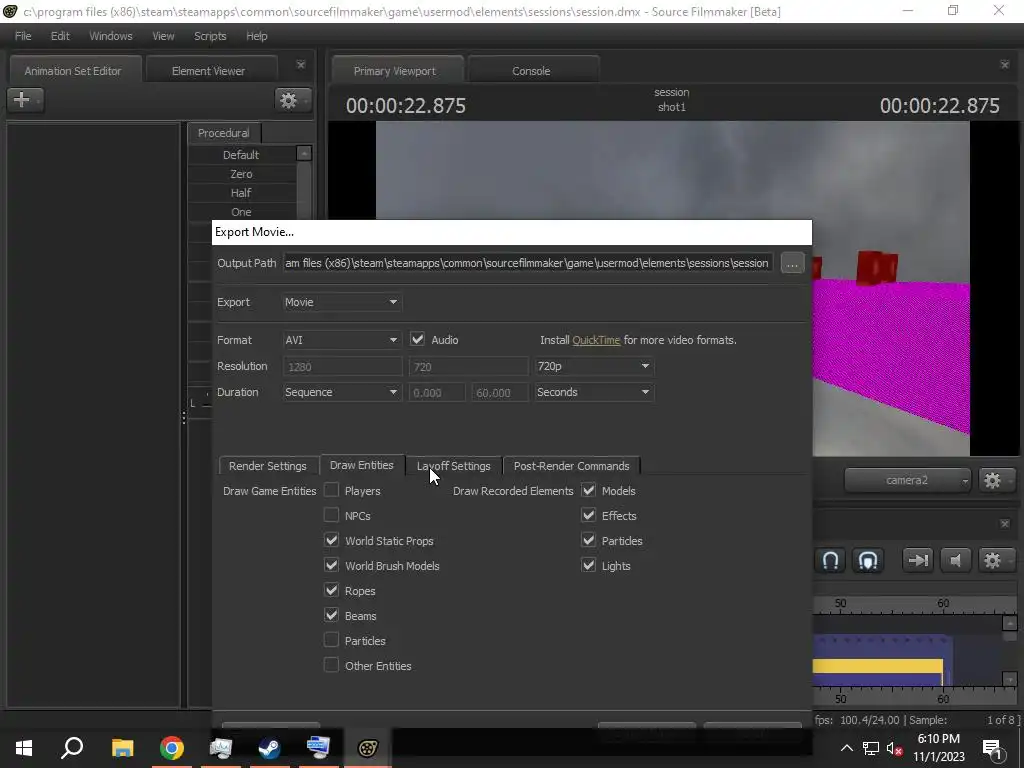Toggle the Beams checkbox

pos(332,615)
